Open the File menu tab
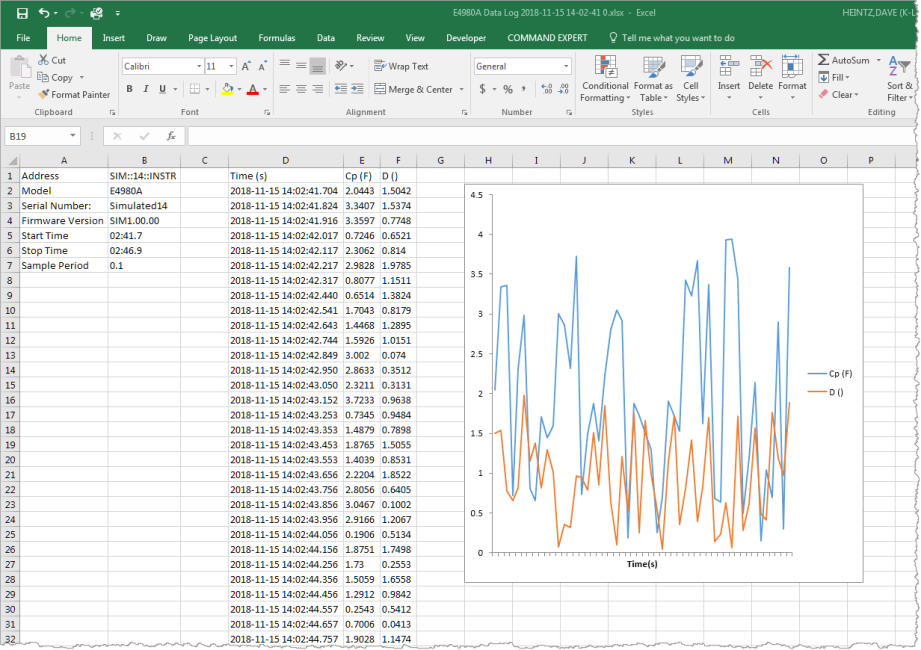921x650 pixels. 23,38
